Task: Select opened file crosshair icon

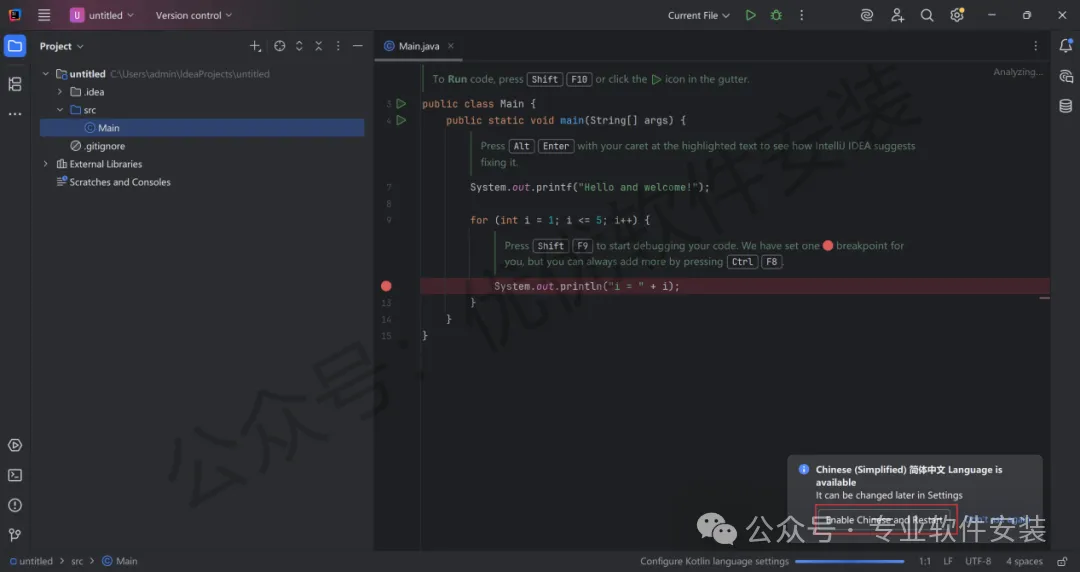Action: (x=279, y=46)
